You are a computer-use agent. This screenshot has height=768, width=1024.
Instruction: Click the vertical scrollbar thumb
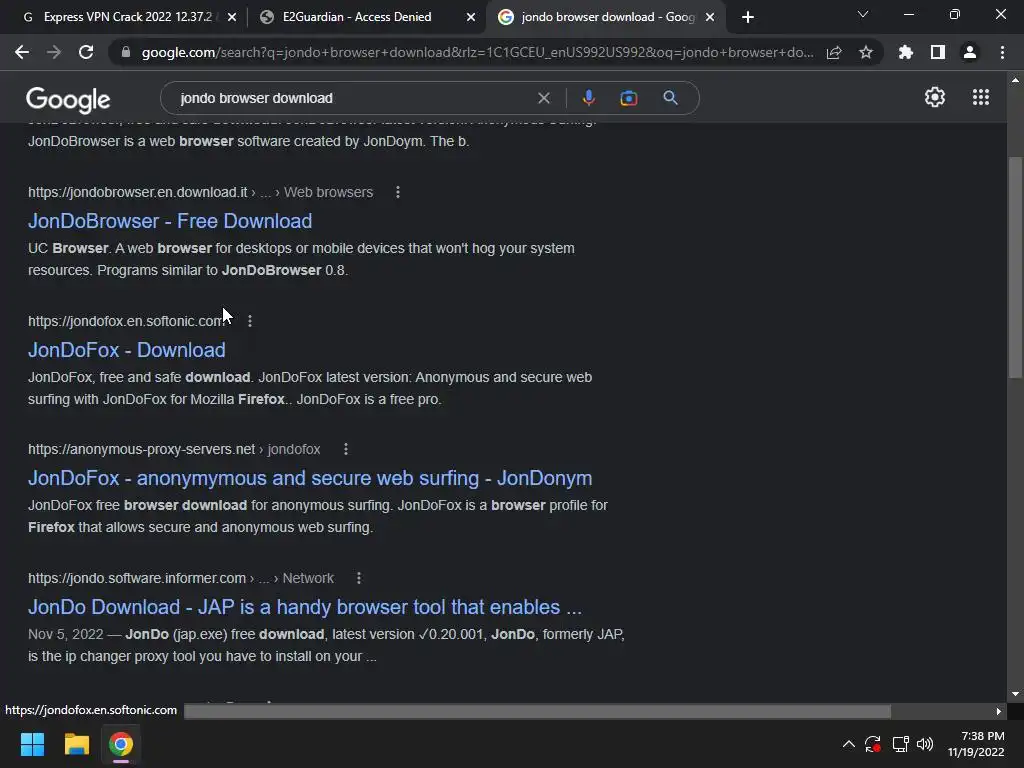pyautogui.click(x=1015, y=267)
